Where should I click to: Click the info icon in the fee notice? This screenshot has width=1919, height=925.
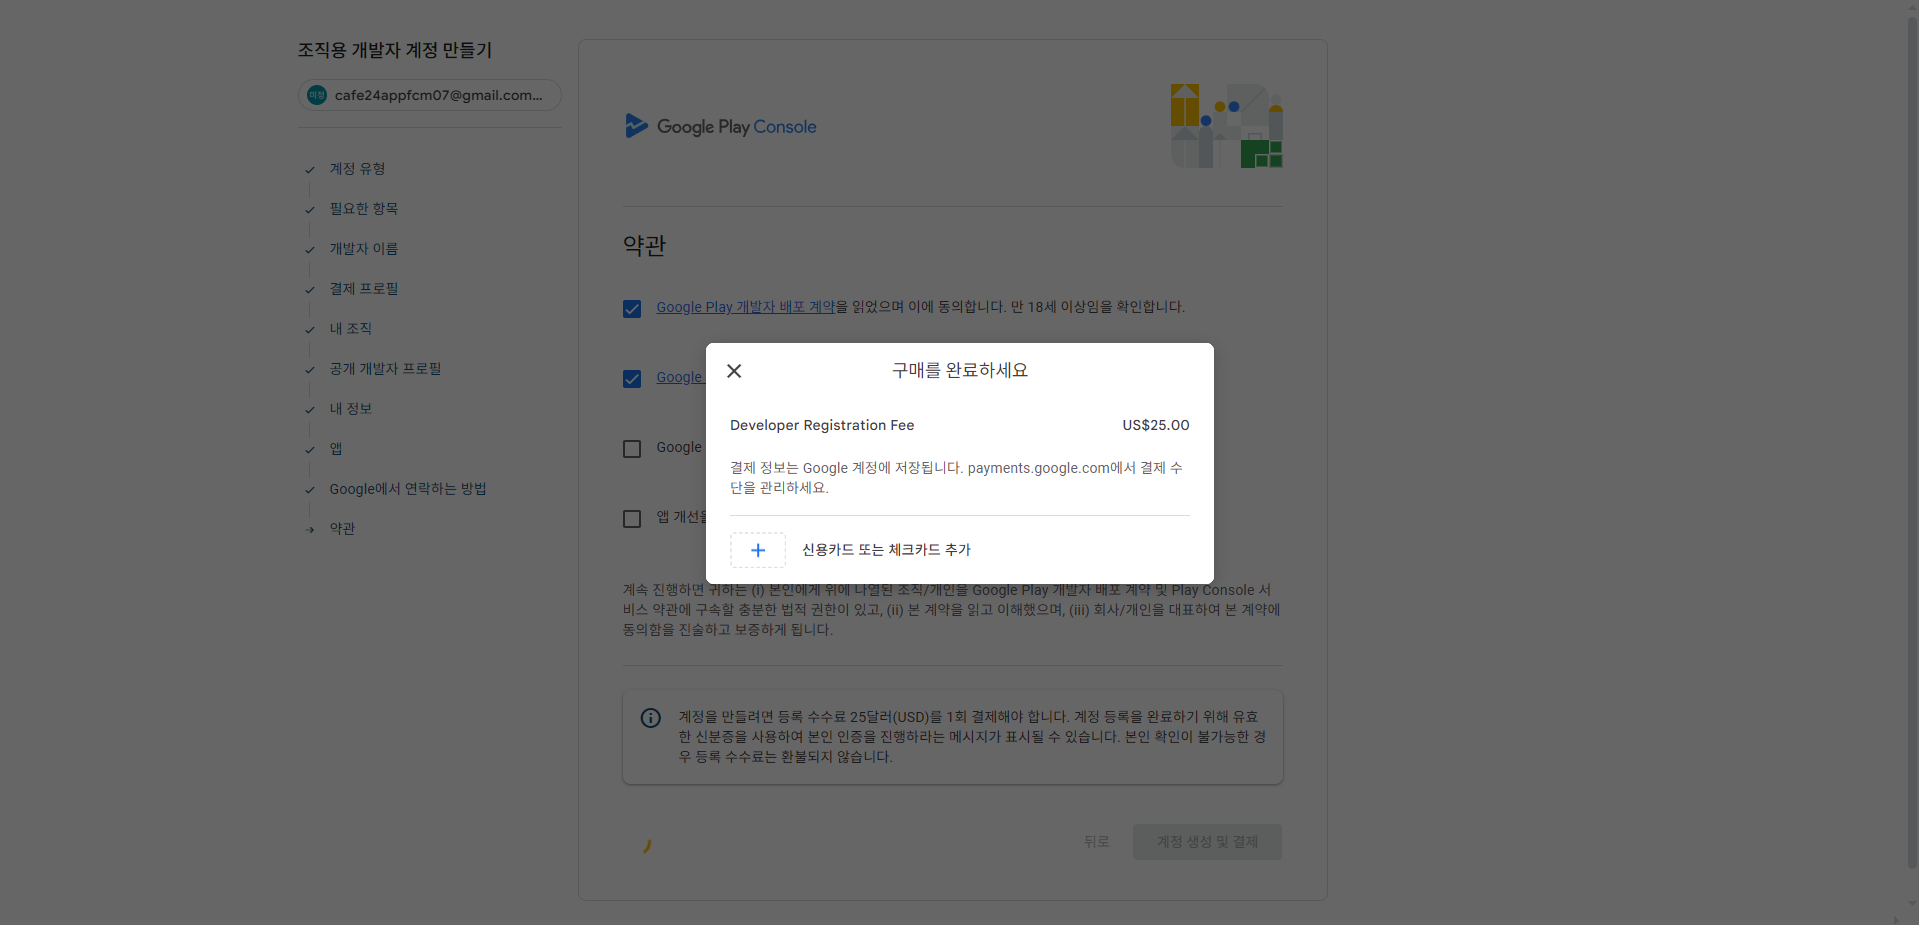[x=651, y=718]
